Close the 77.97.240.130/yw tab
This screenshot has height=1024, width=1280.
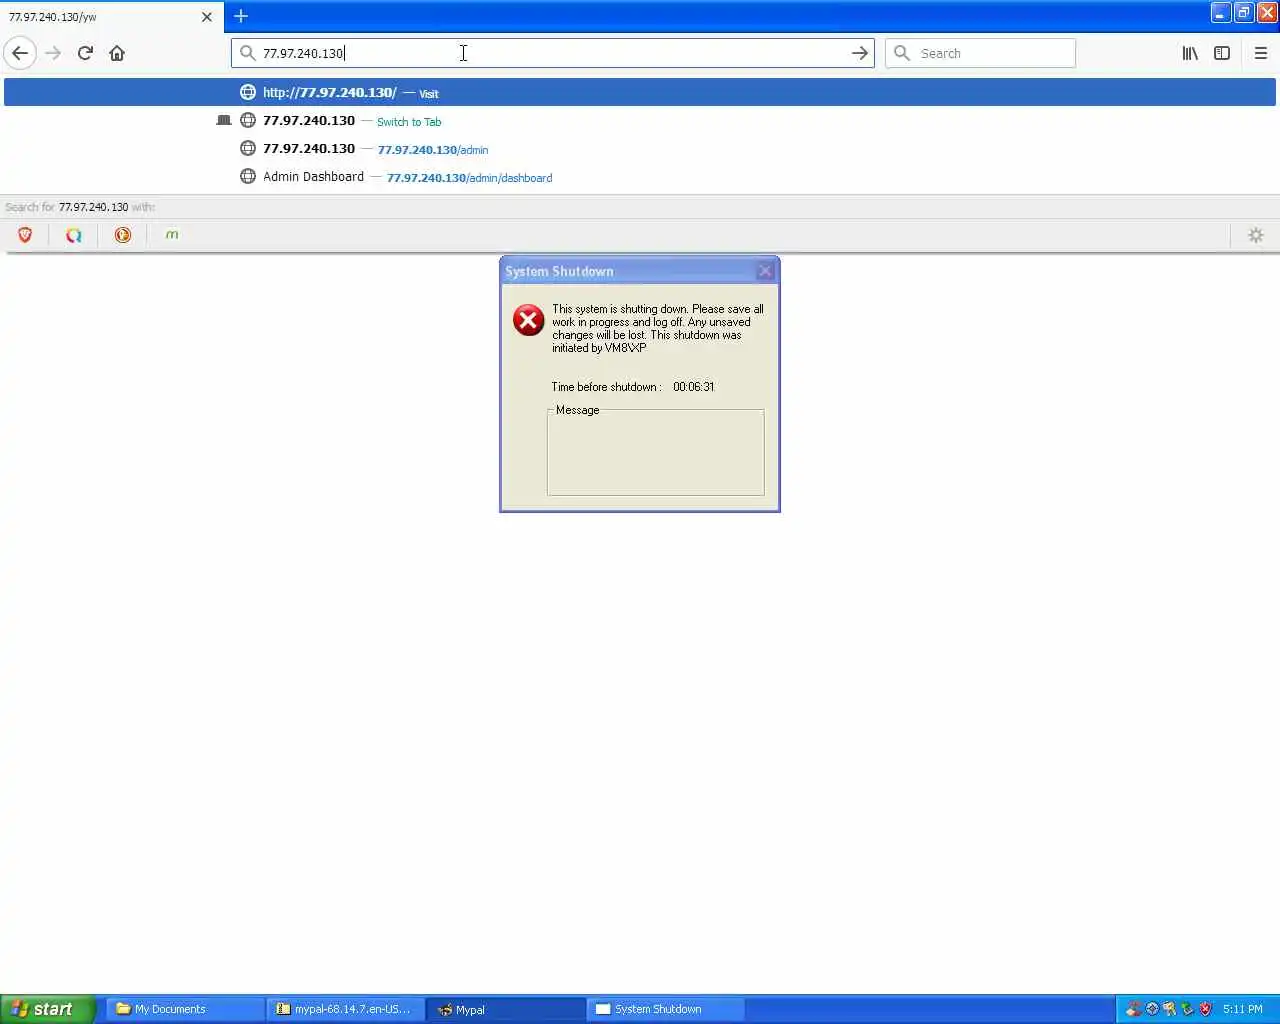(x=207, y=17)
